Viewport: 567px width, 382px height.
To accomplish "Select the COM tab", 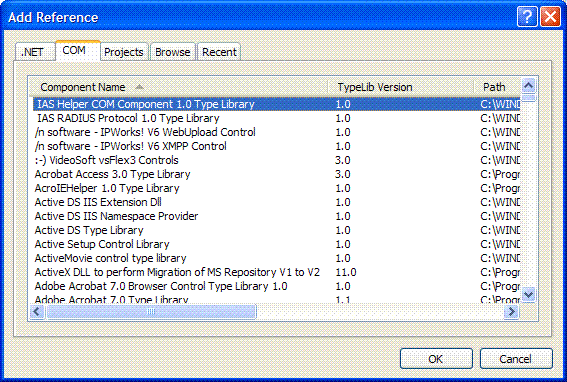I will 77,50.
